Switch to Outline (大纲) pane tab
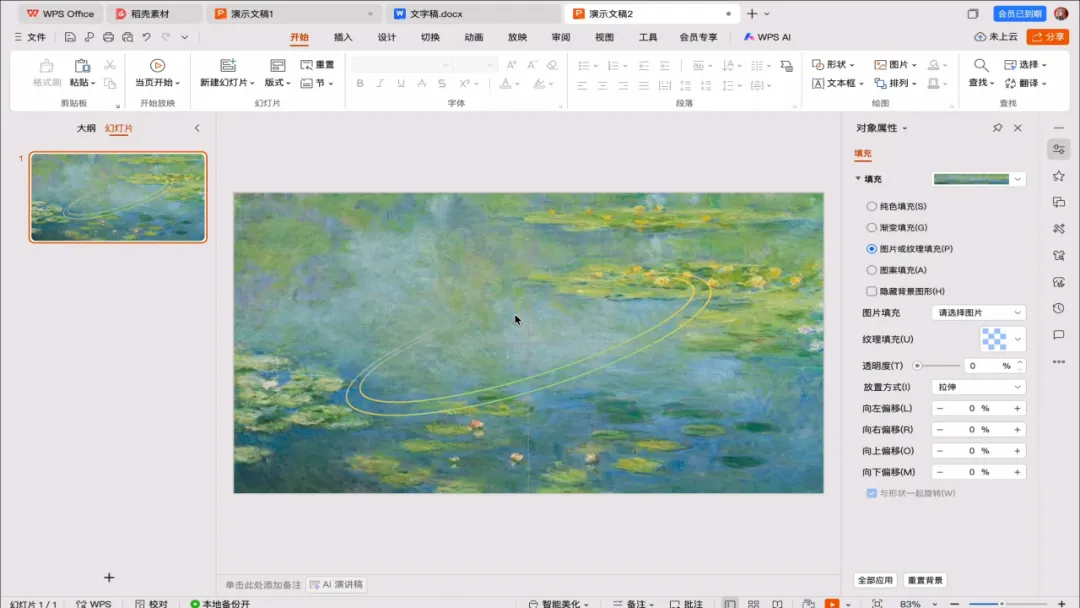The height and width of the screenshot is (608, 1080). [86, 128]
